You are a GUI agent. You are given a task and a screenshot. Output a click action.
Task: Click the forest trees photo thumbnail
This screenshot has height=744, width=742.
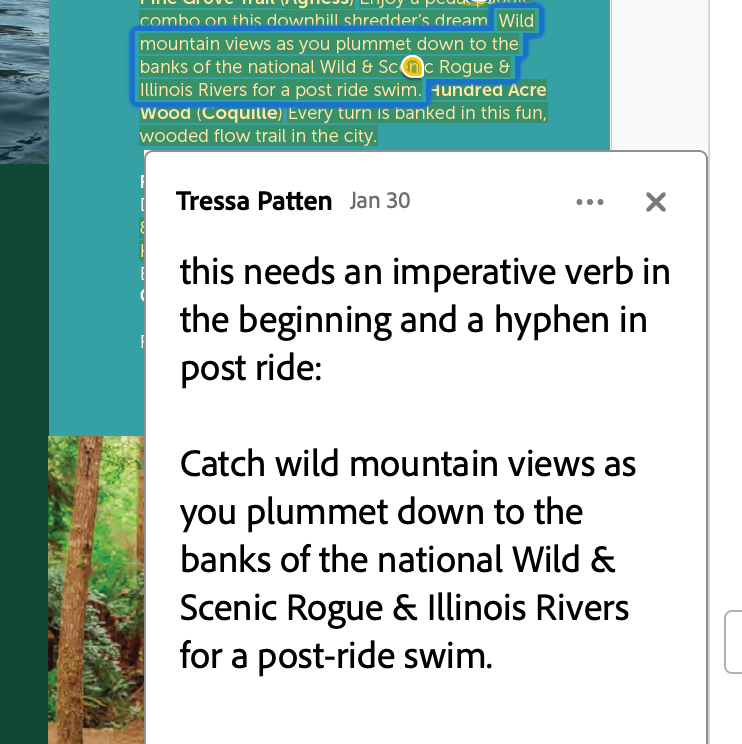96,590
